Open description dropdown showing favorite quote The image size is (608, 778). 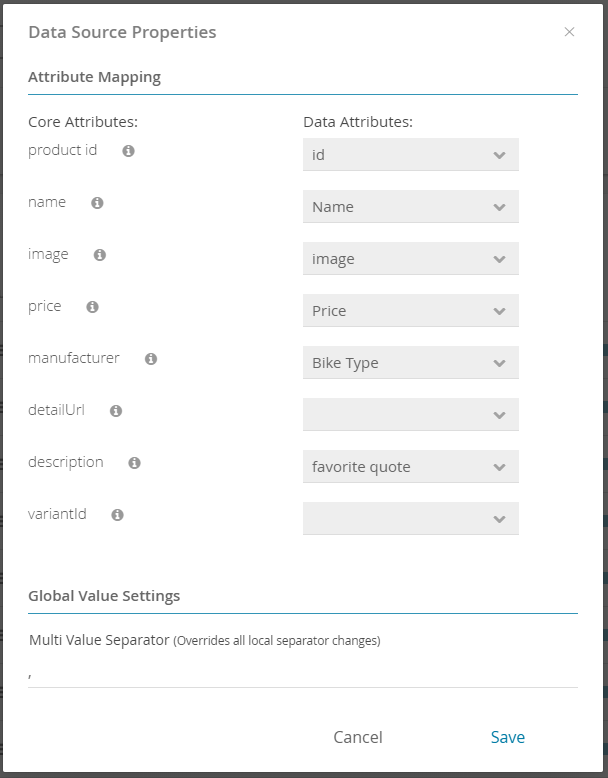pos(411,467)
